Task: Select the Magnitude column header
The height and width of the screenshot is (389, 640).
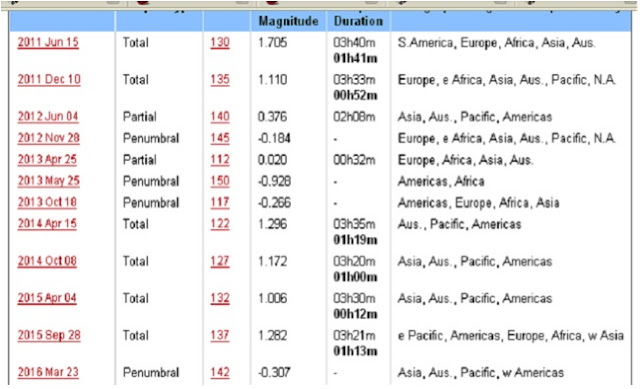Action: (289, 21)
